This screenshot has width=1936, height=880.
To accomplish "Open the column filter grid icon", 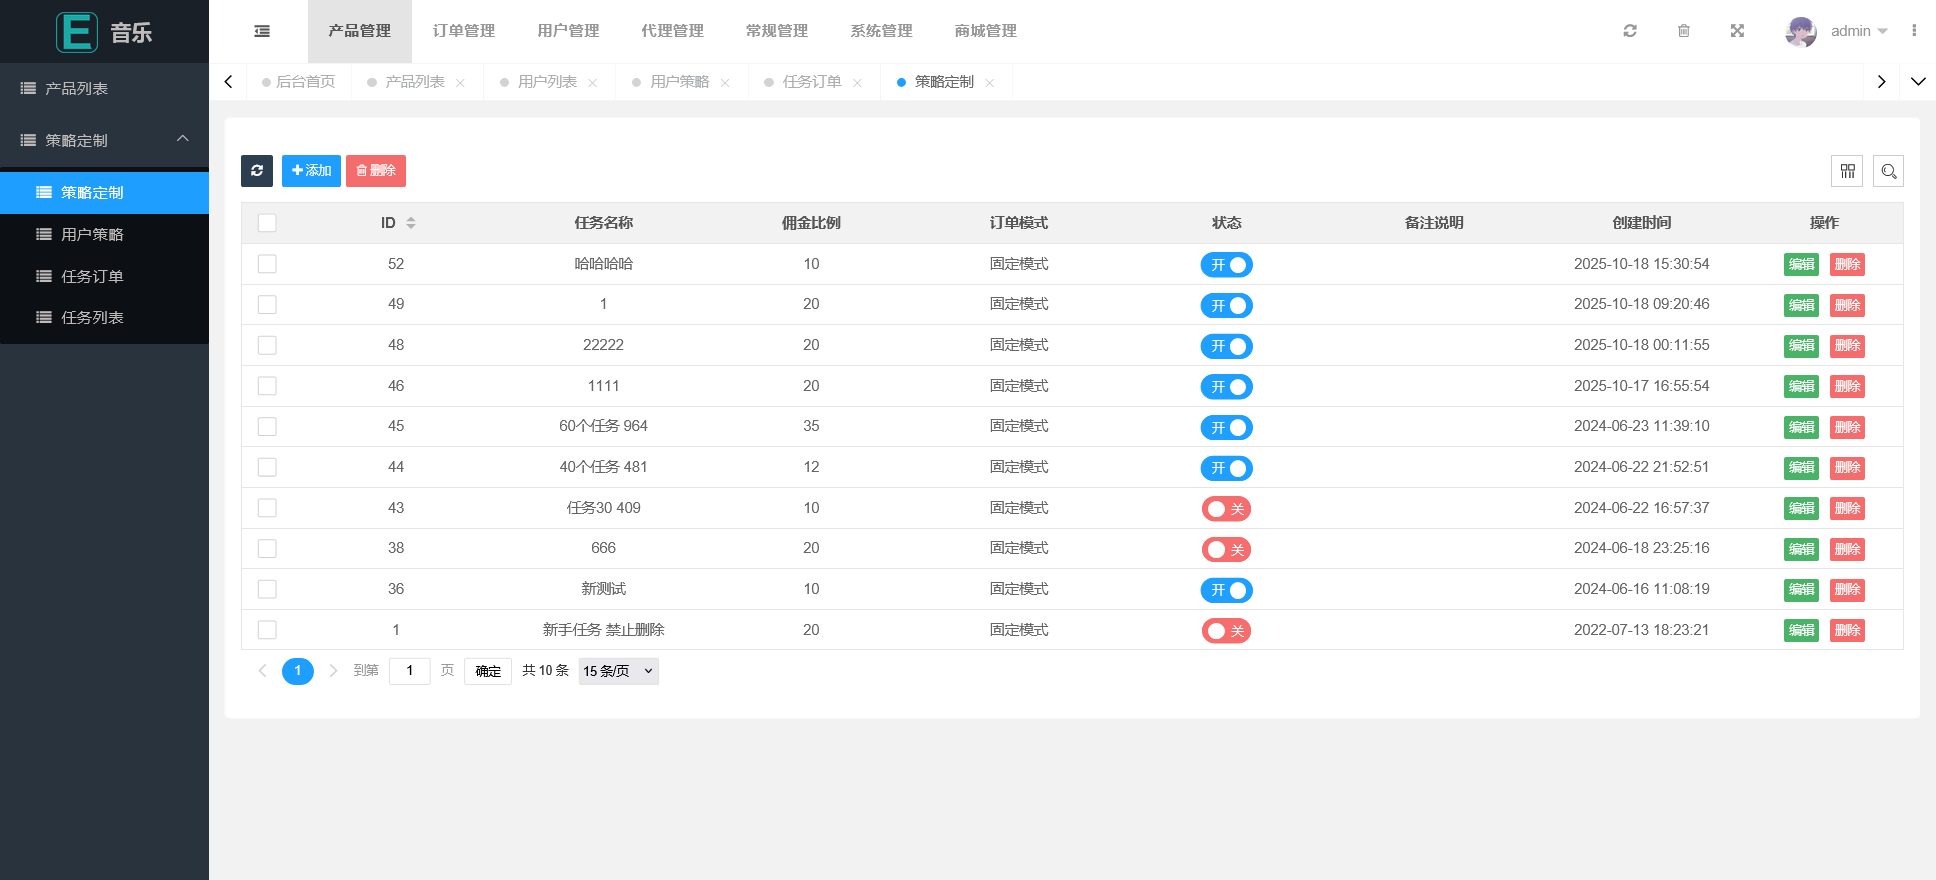I will tap(1847, 171).
